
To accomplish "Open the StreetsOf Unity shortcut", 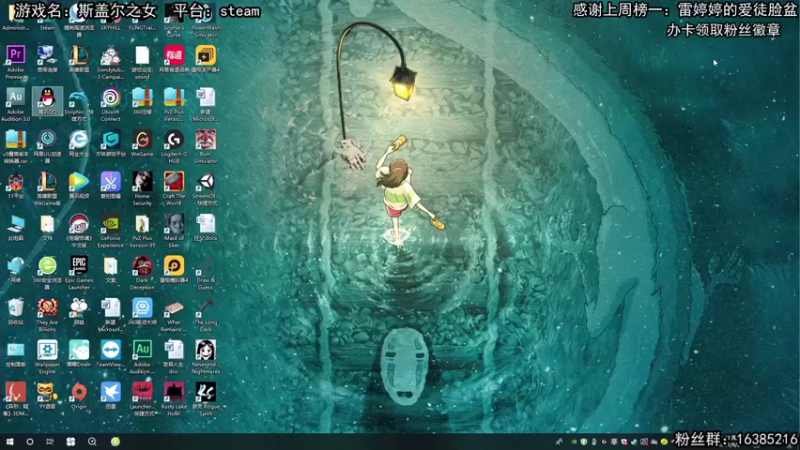I will pos(206,189).
